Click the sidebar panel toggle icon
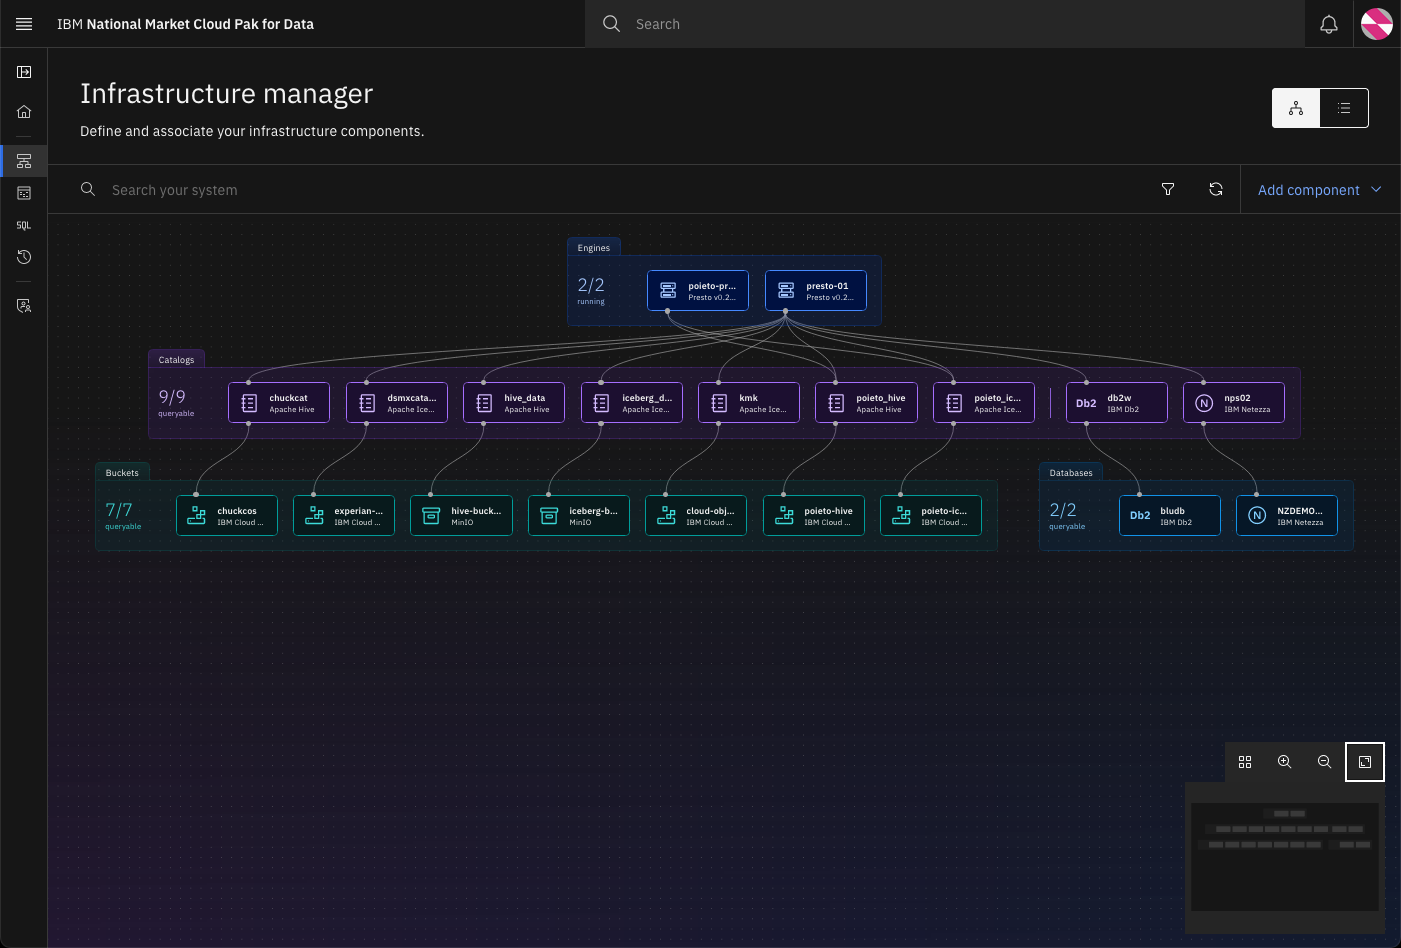 coord(24,72)
